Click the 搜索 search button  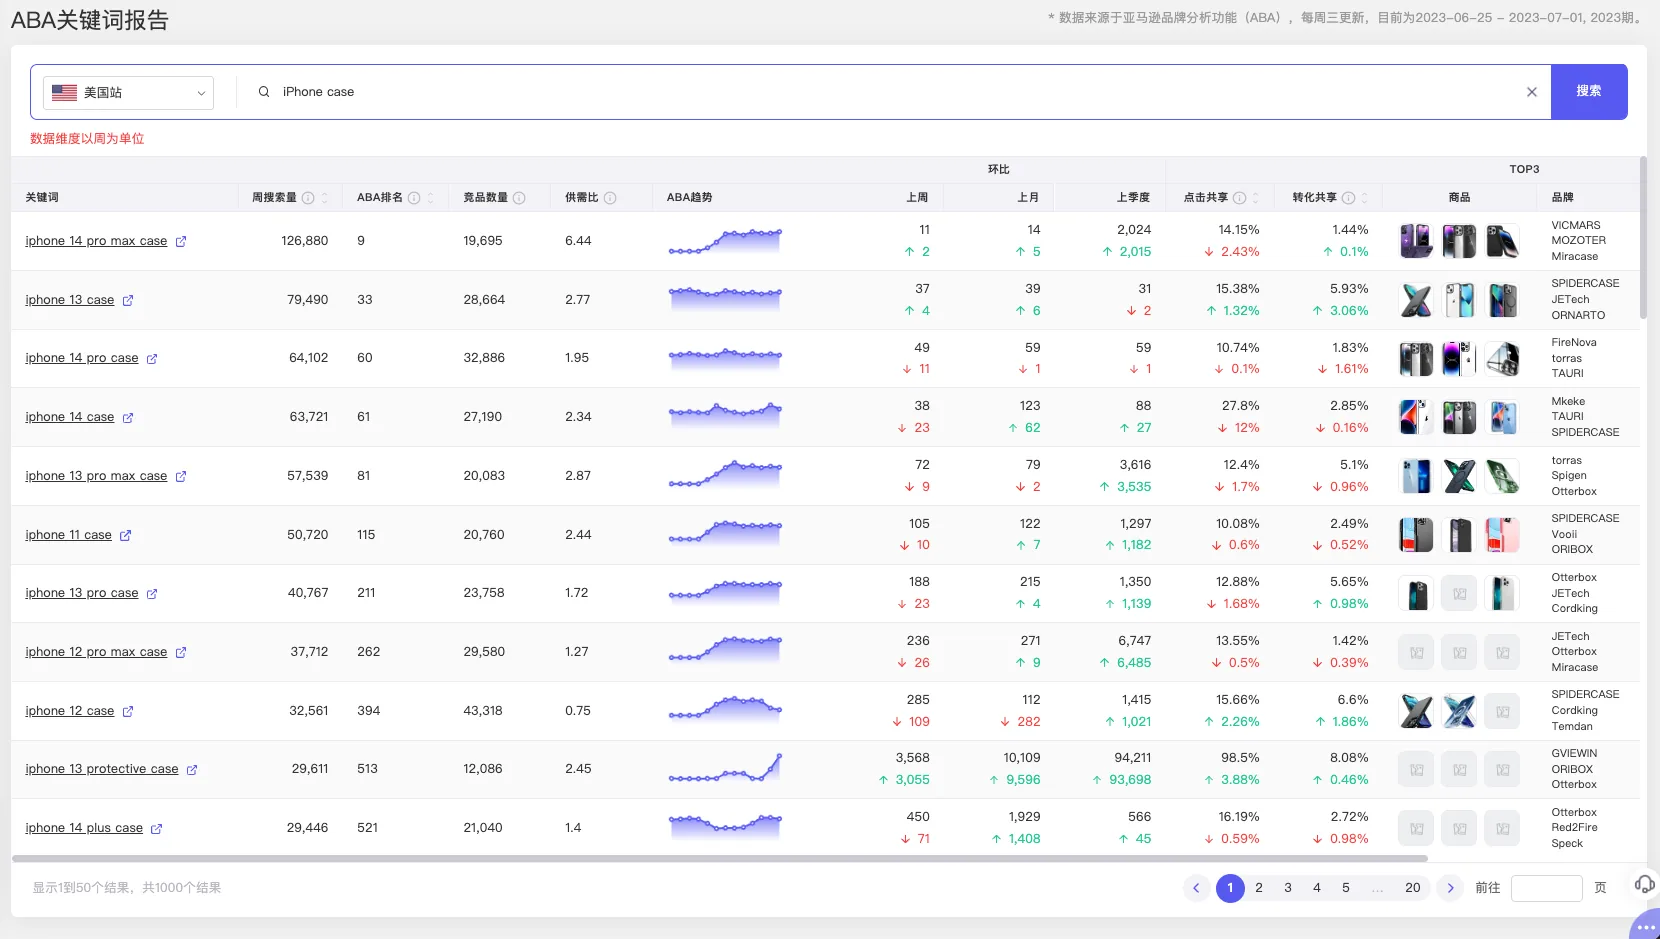point(1589,92)
